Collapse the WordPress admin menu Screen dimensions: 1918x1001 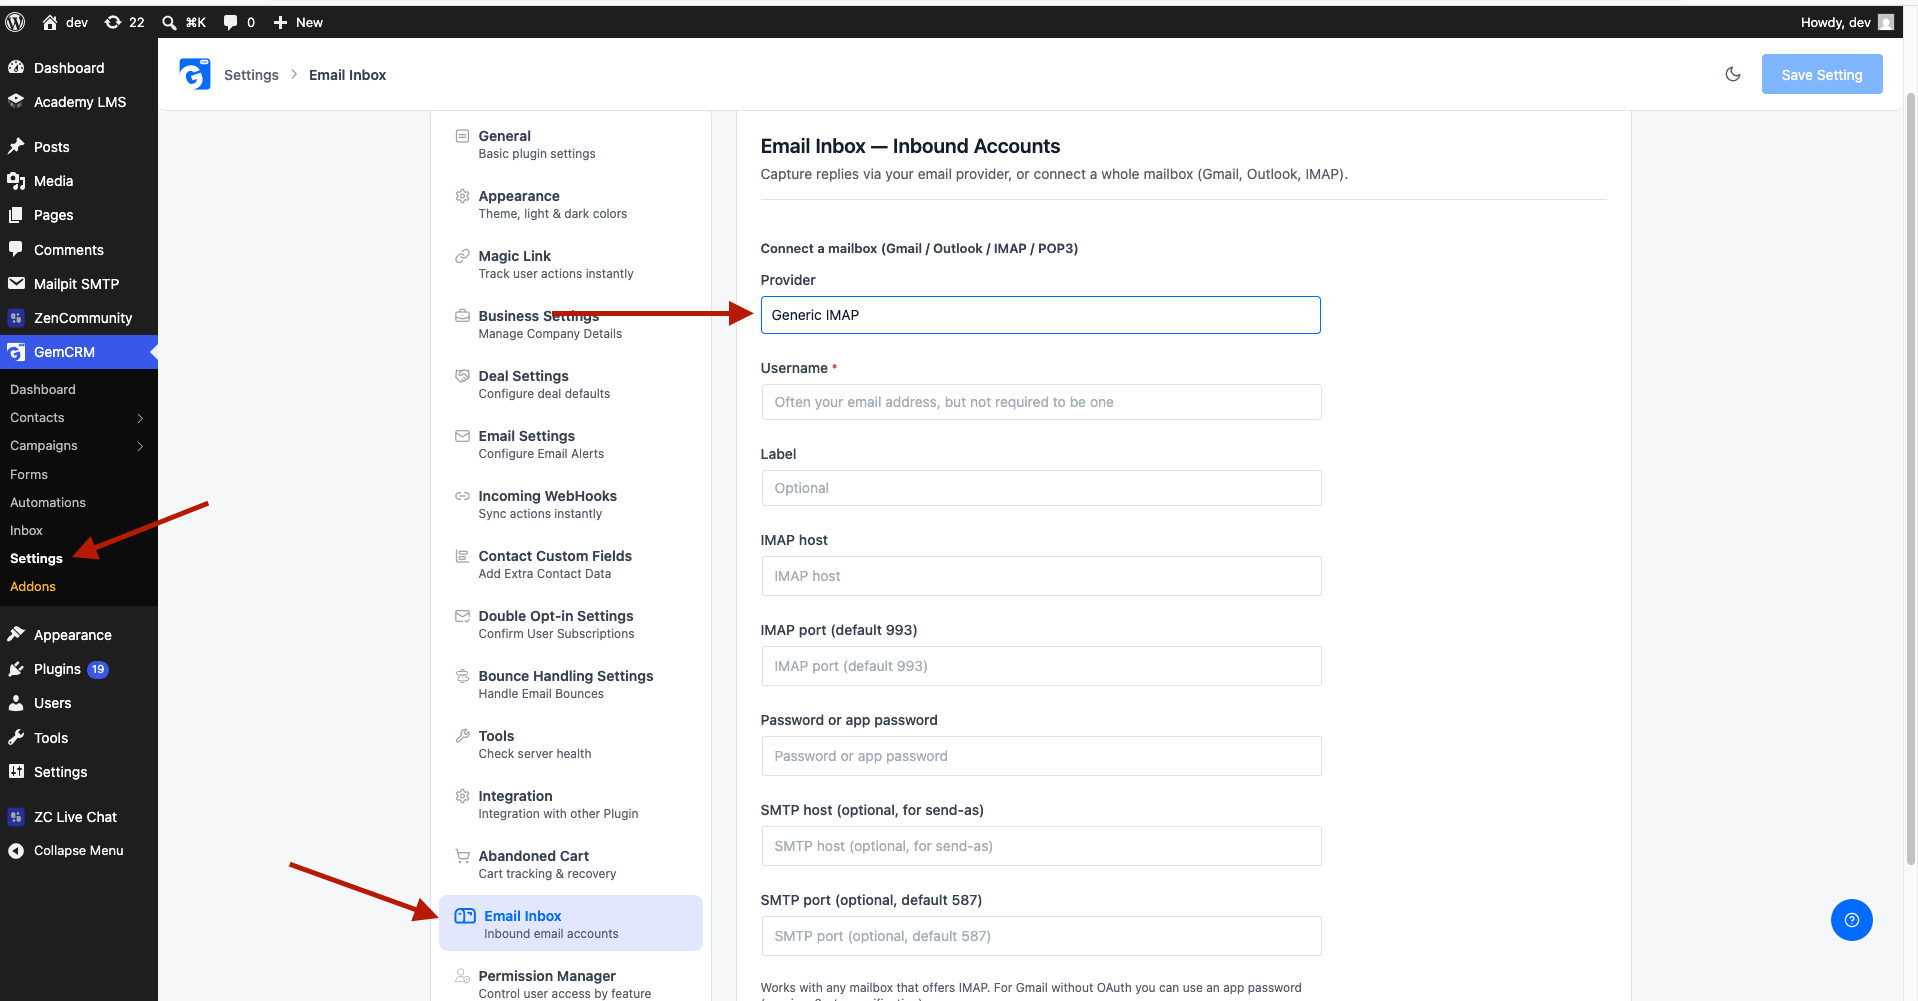coord(79,851)
